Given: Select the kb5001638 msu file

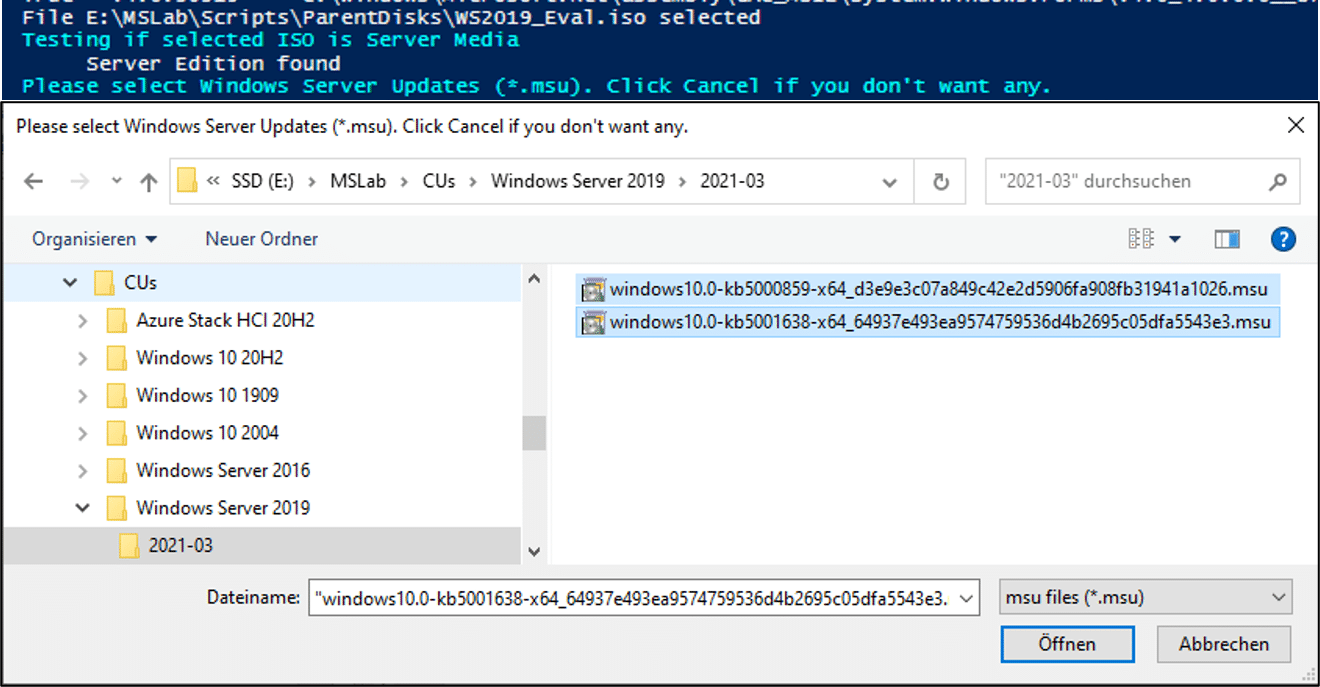Looking at the screenshot, I should (x=927, y=322).
